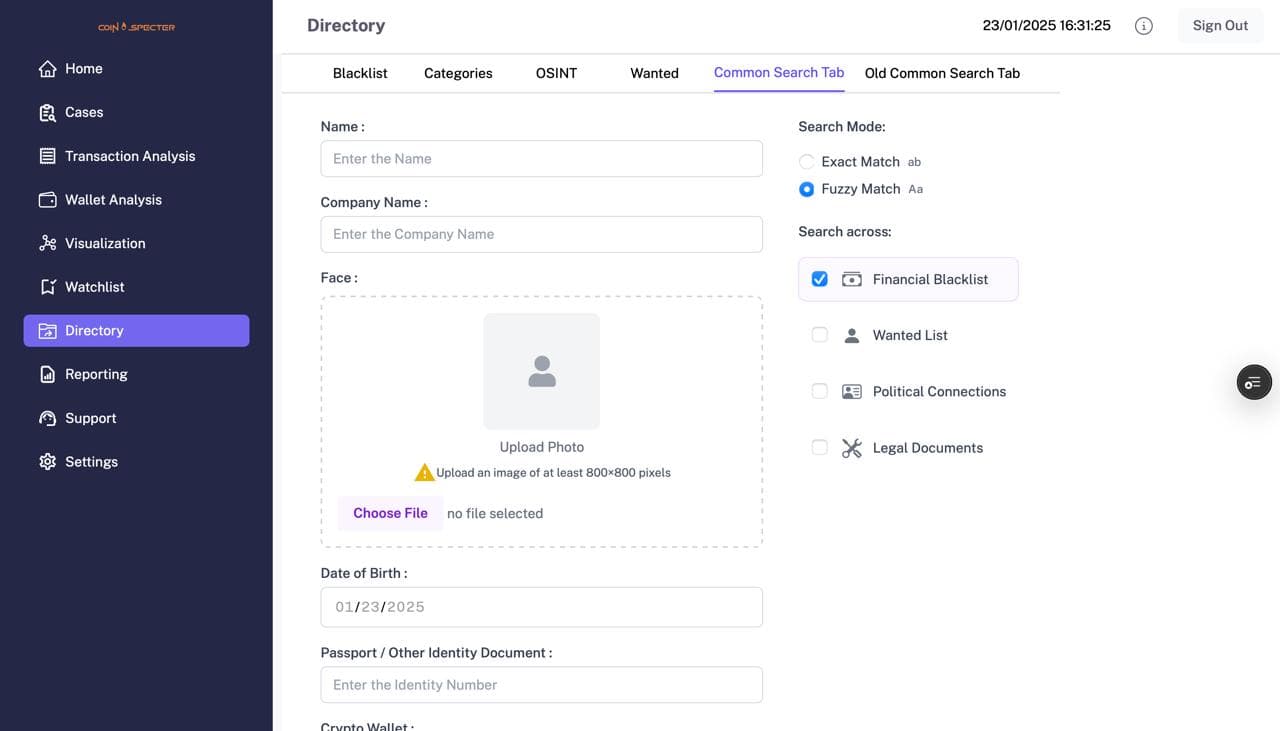Click the Support headset icon
The image size is (1280, 731).
point(47,418)
